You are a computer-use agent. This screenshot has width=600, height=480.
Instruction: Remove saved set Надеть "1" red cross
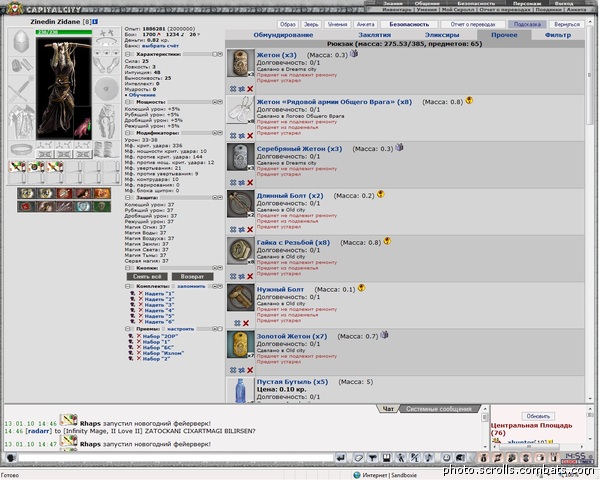[x=140, y=294]
